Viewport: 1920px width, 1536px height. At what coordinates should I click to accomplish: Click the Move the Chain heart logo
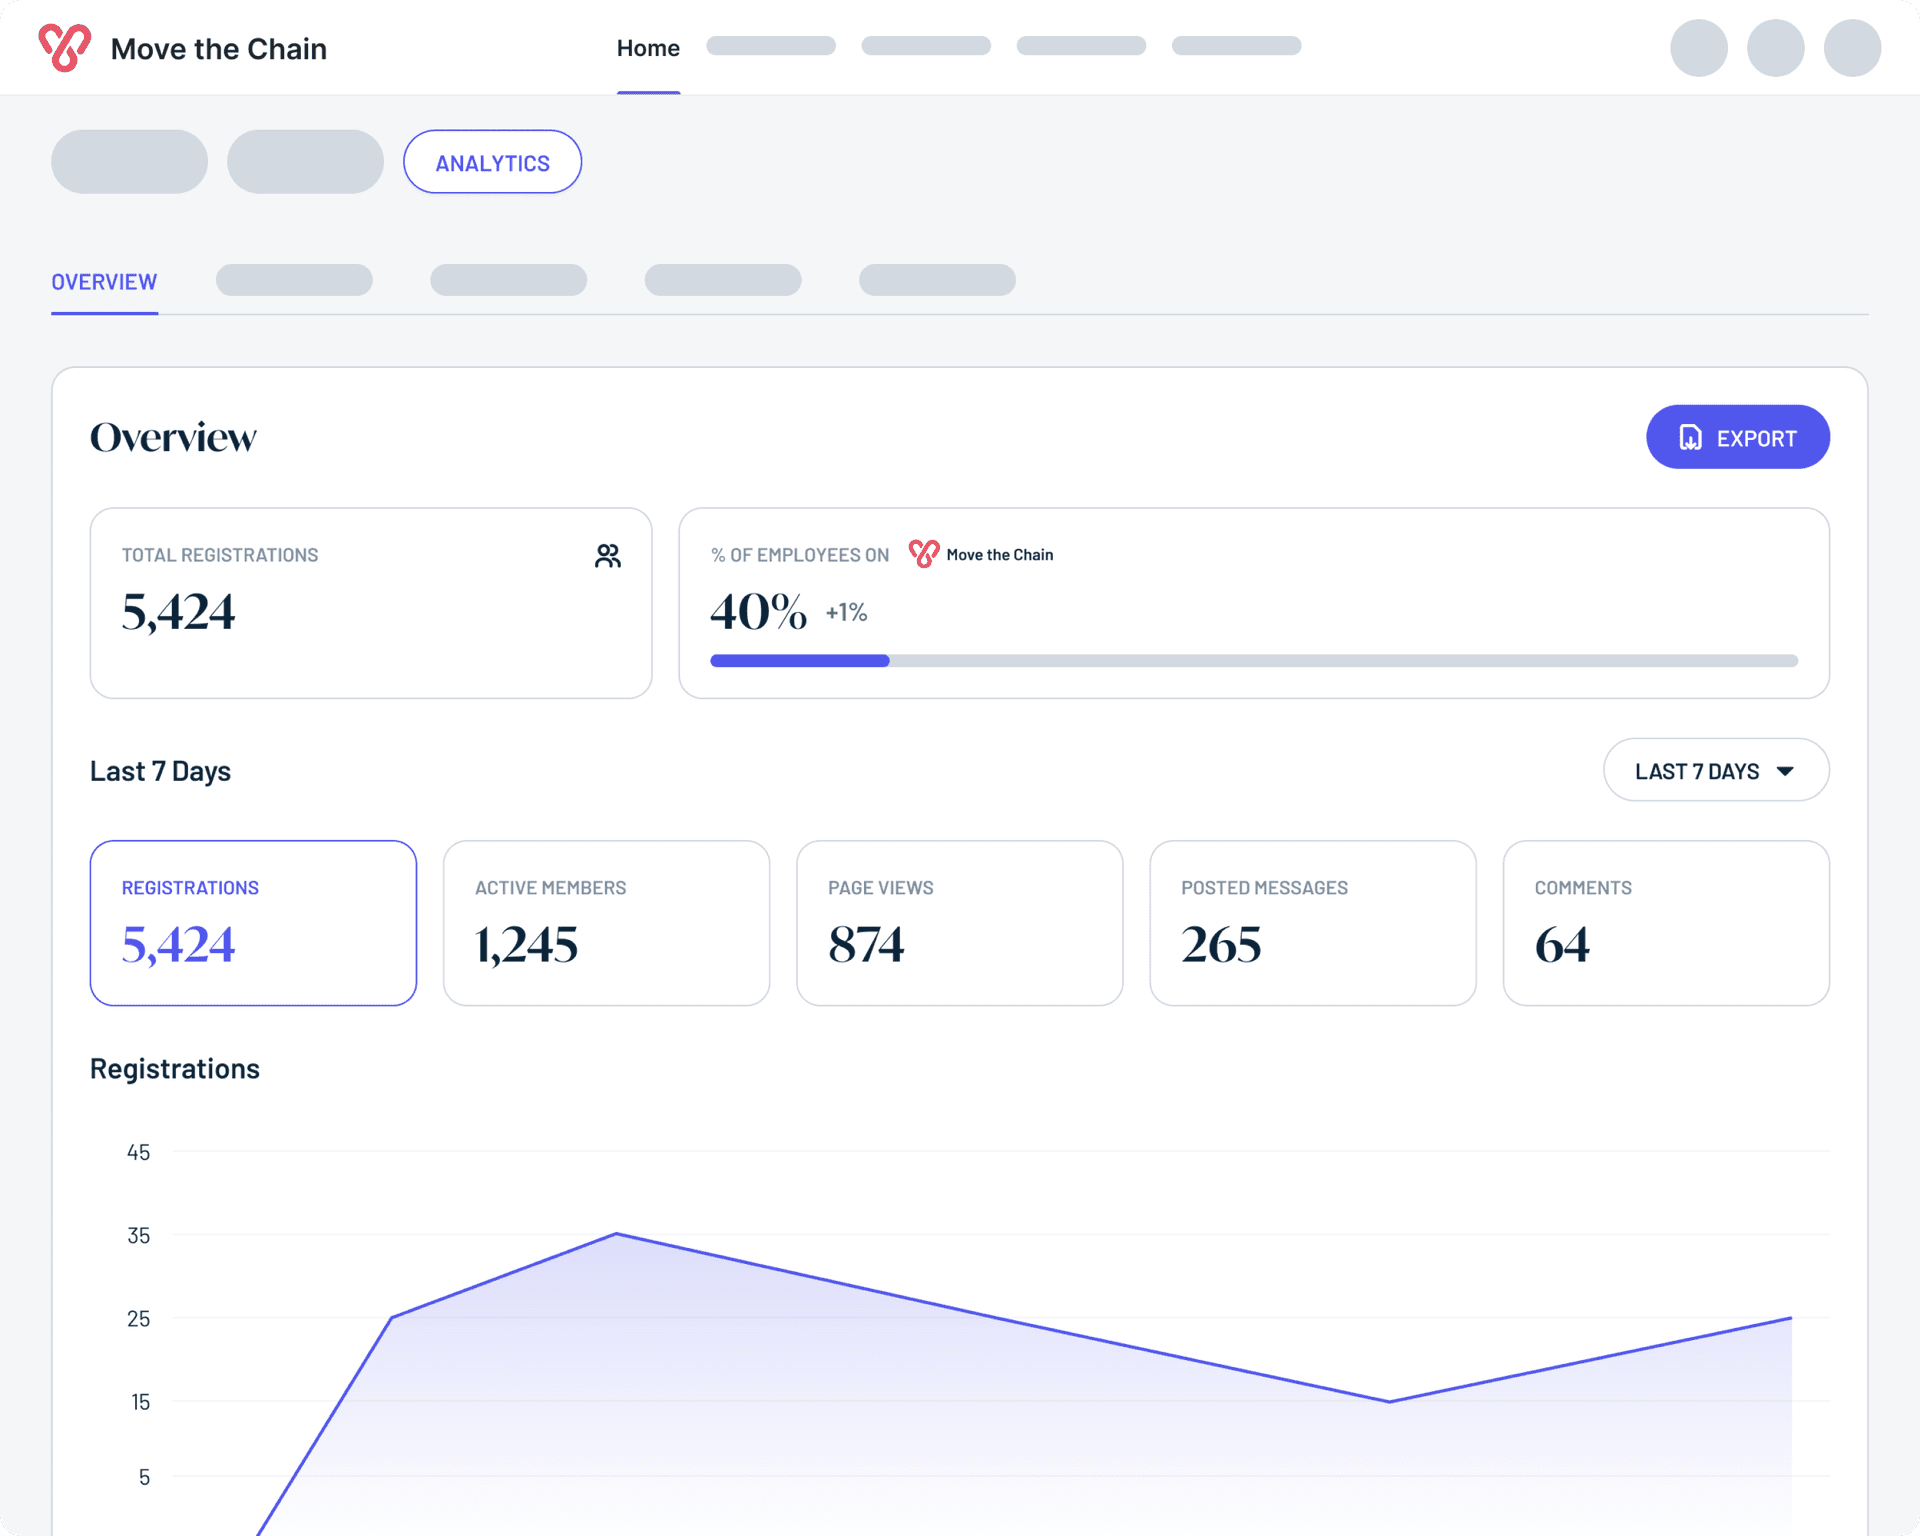[x=65, y=48]
